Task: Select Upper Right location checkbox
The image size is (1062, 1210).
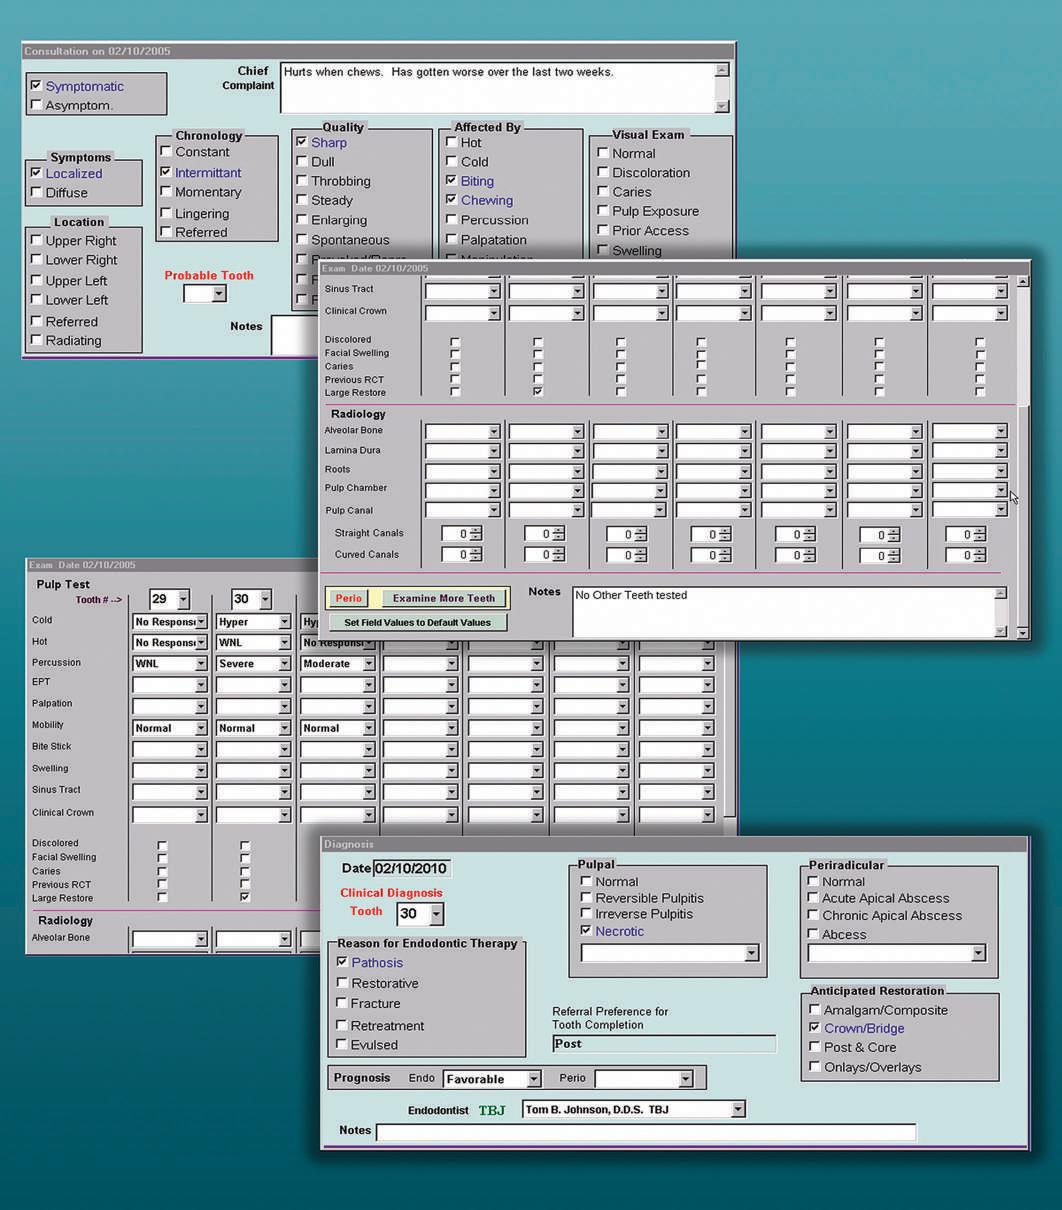Action: point(37,240)
